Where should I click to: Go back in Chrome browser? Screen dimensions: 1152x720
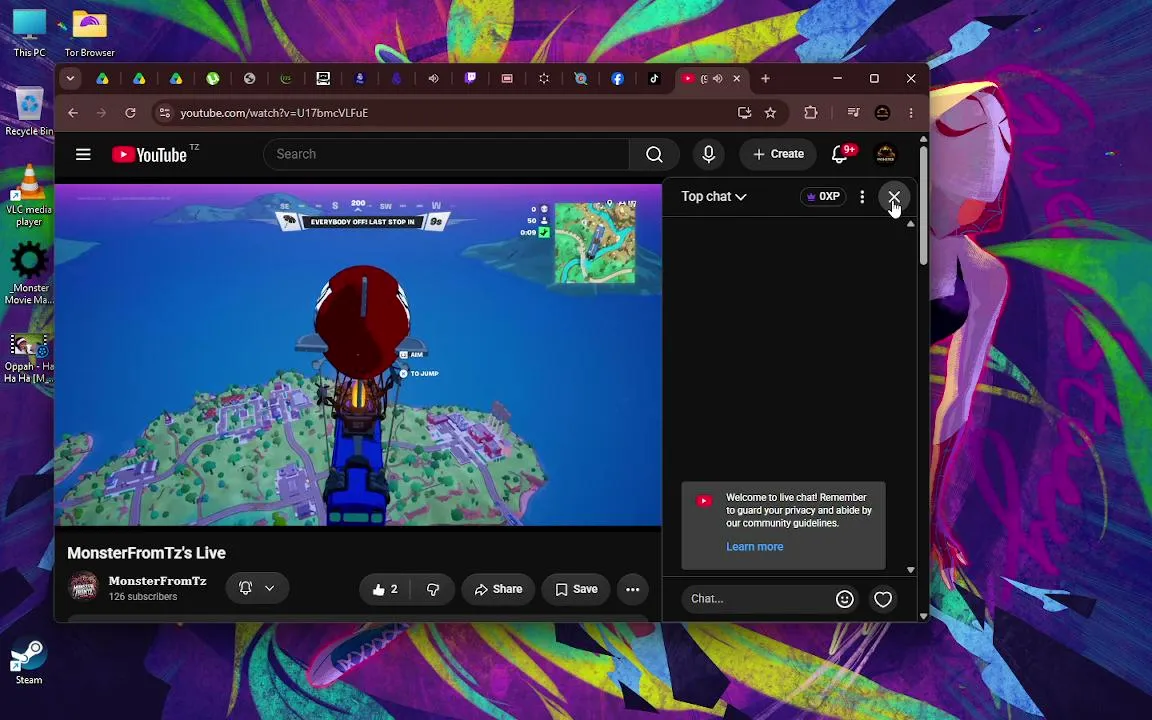pyautogui.click(x=73, y=113)
